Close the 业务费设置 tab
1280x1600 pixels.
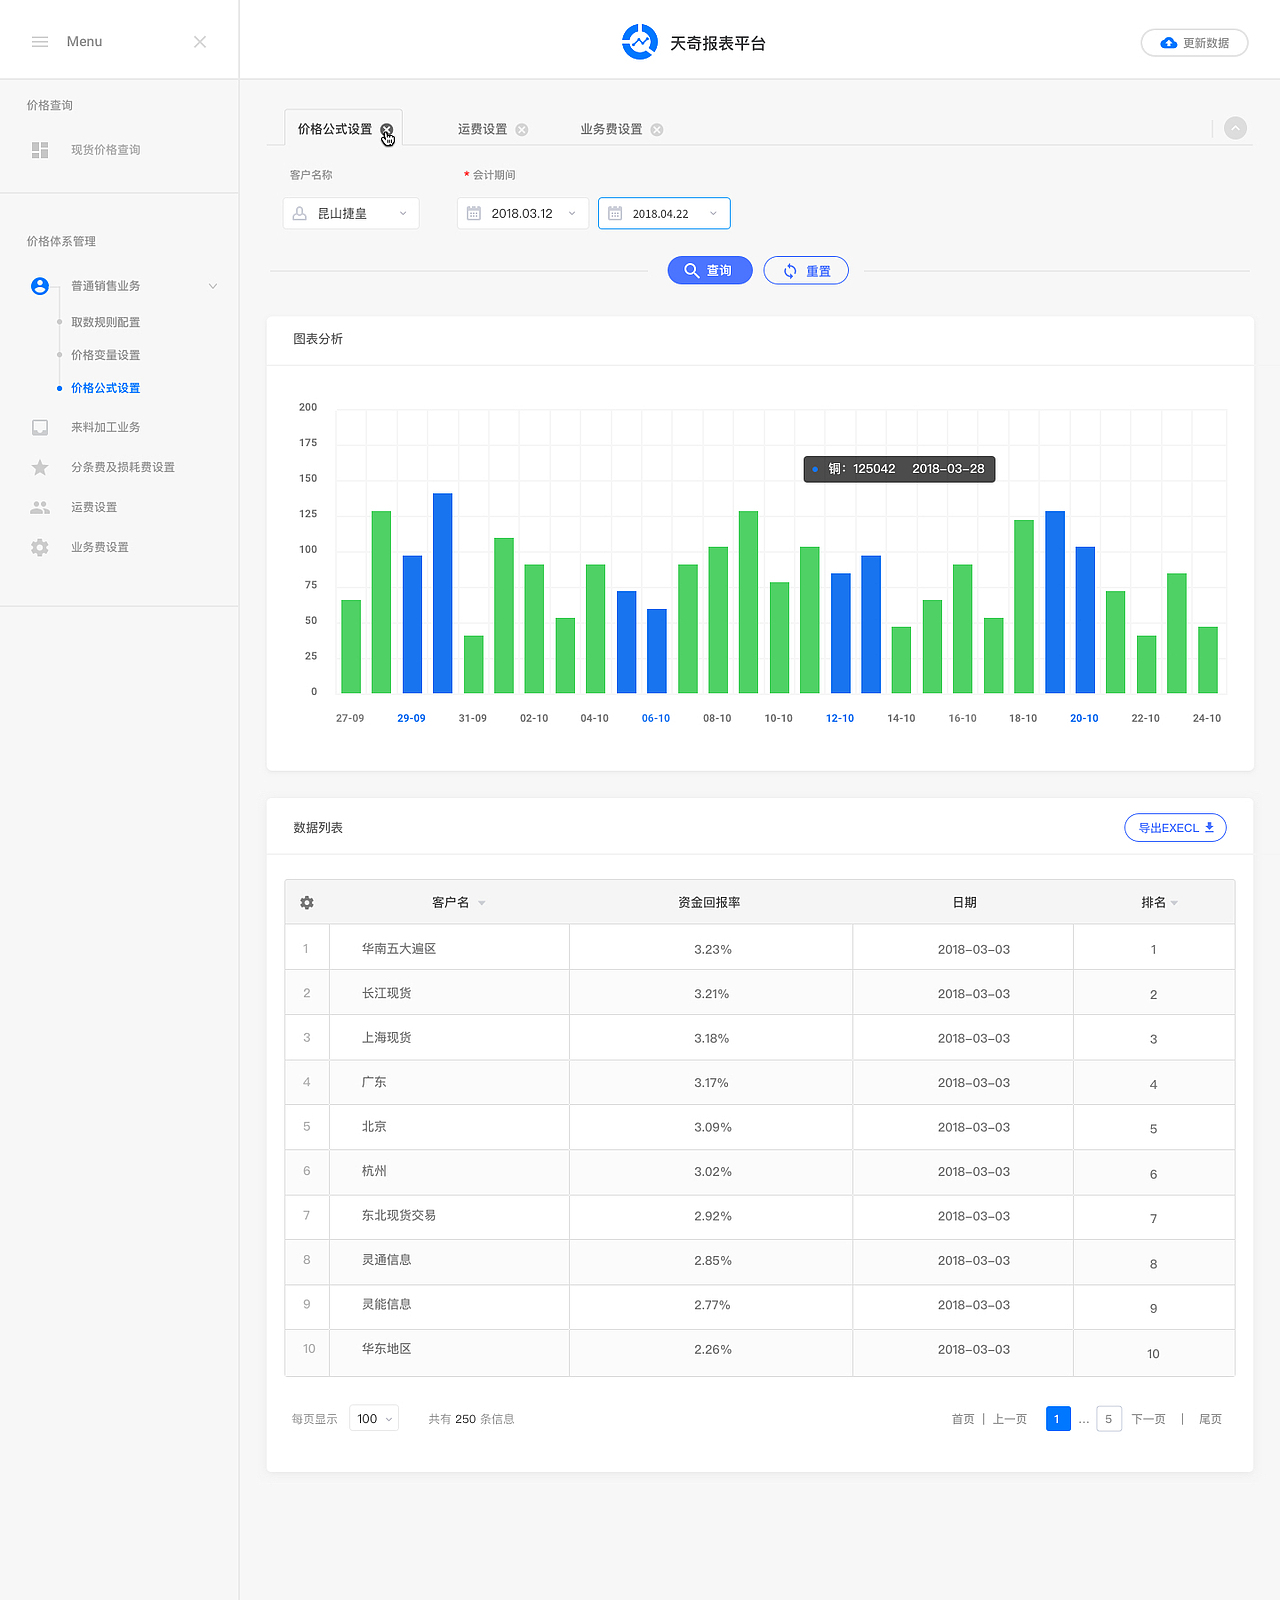tap(657, 130)
